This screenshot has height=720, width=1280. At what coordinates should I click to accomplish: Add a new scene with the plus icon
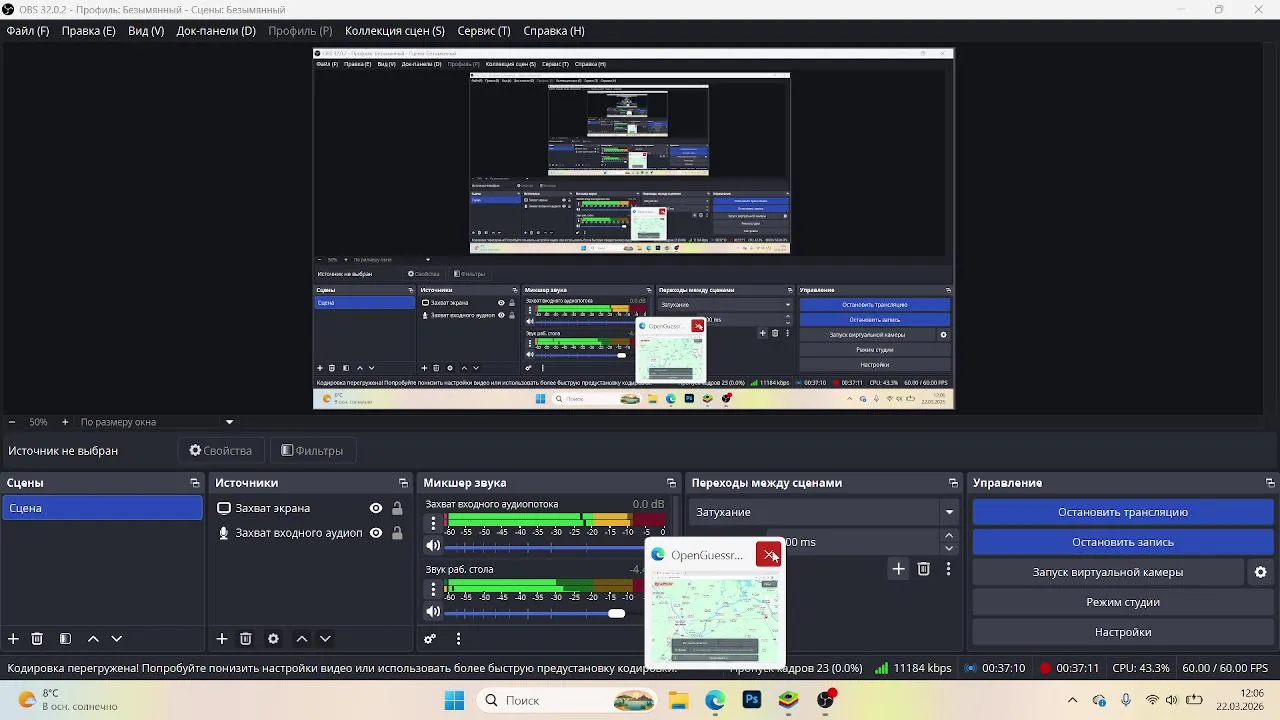(x=13, y=639)
